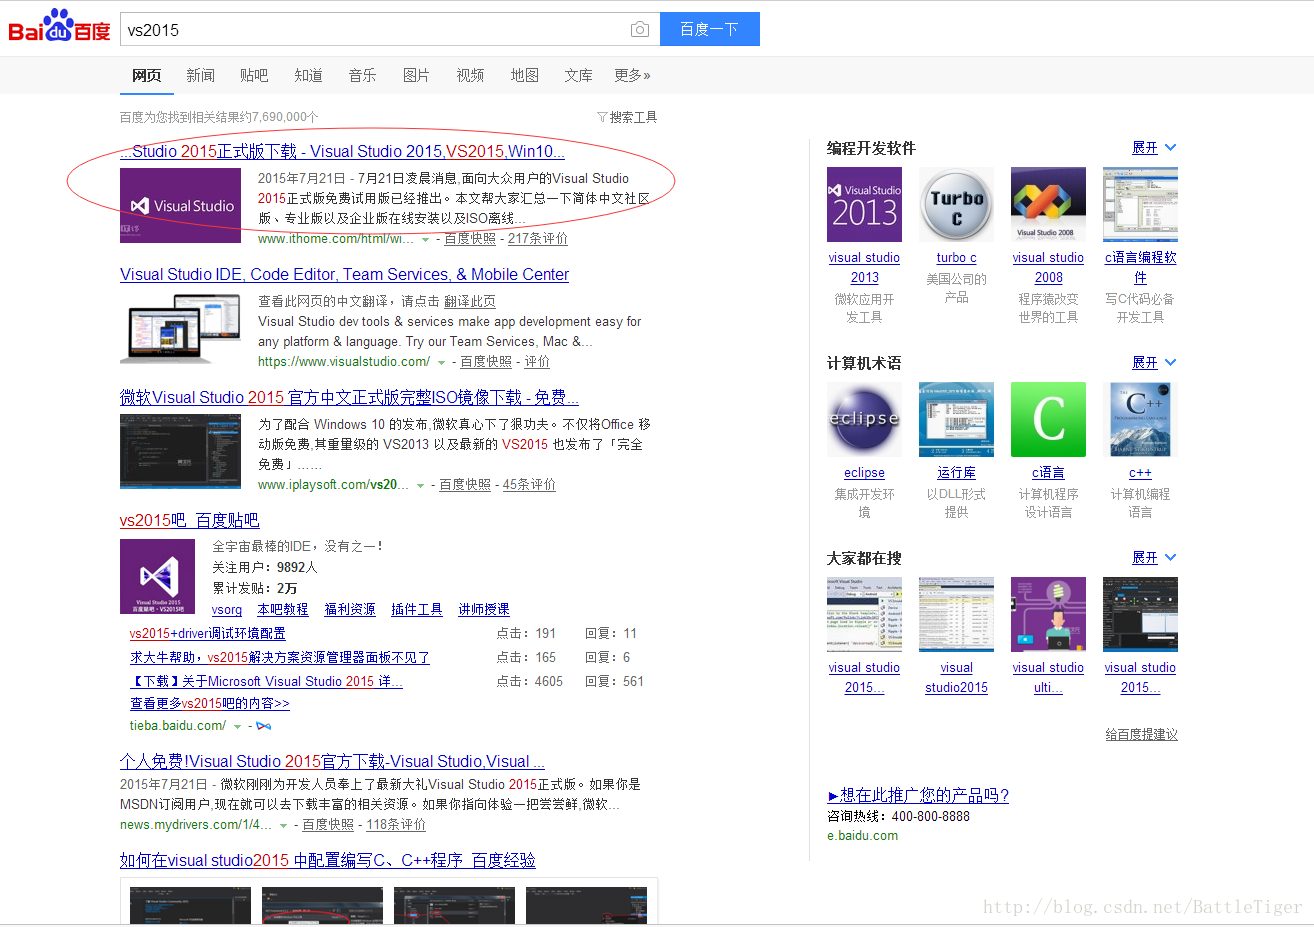
Task: Expand the dropdown arrow after visualstudio.com URL
Action: [442, 363]
